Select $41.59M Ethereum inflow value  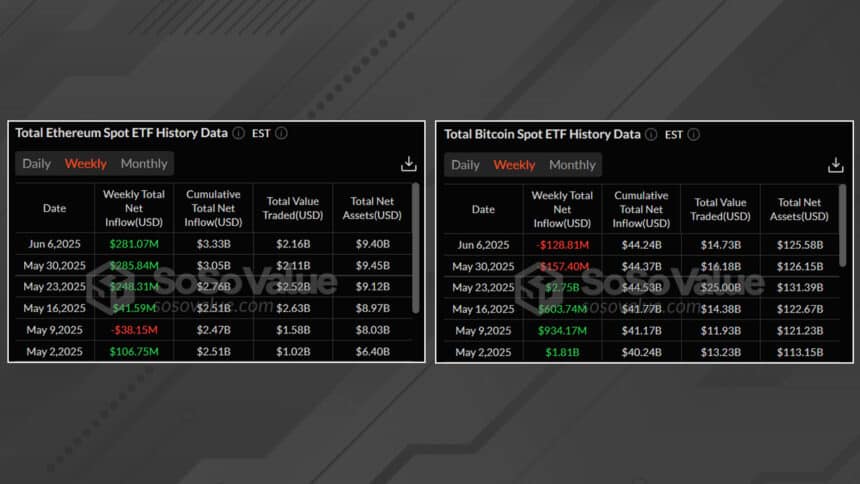tap(134, 308)
